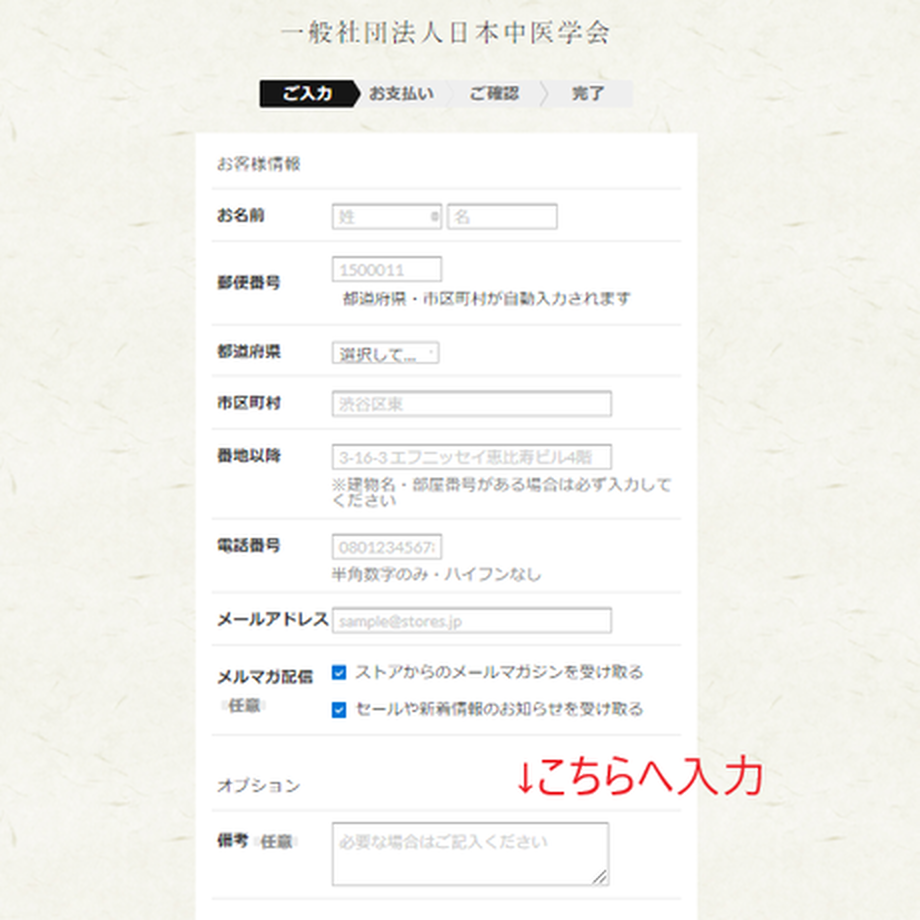Uncheck セールや新着情報のお知らせを受け取る checkbox
The image size is (920, 920).
click(339, 710)
